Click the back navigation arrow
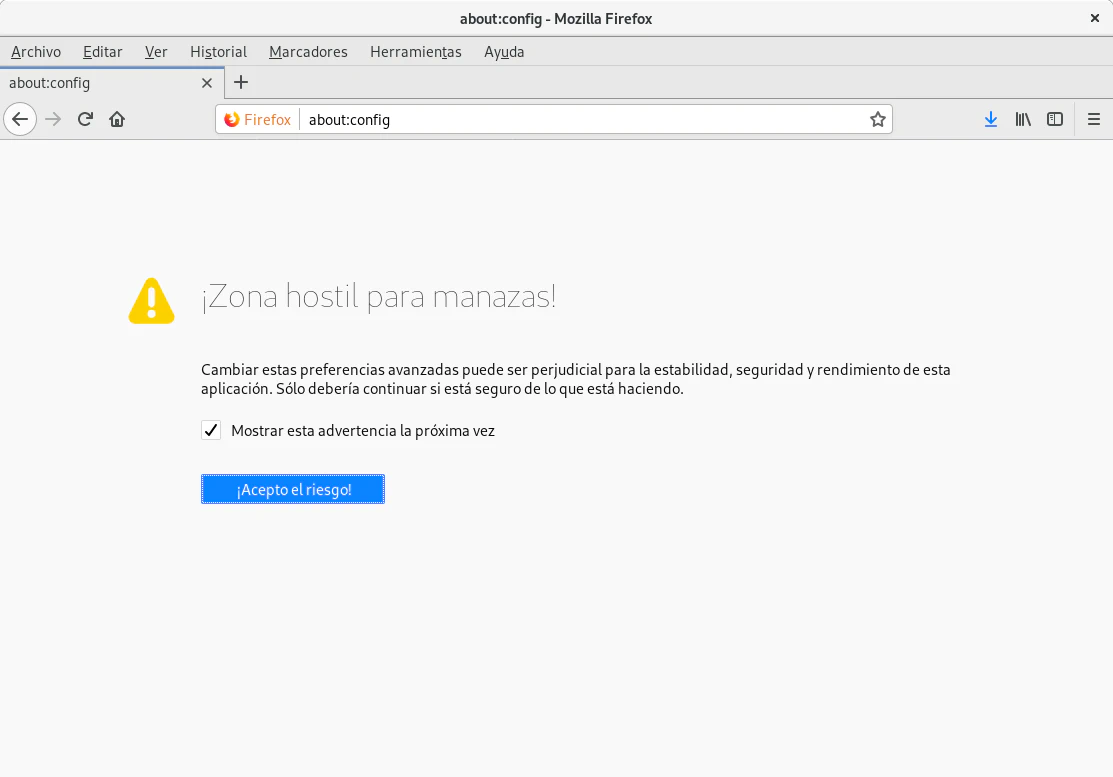The width and height of the screenshot is (1113, 777). pyautogui.click(x=20, y=119)
